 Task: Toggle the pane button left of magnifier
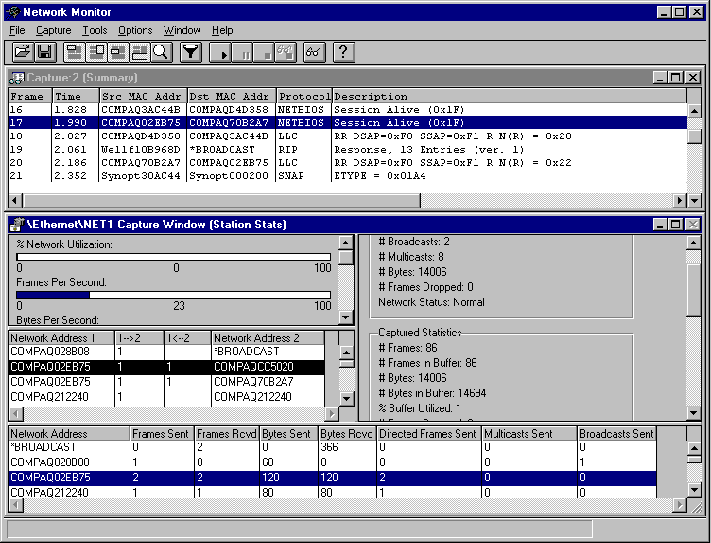point(140,52)
